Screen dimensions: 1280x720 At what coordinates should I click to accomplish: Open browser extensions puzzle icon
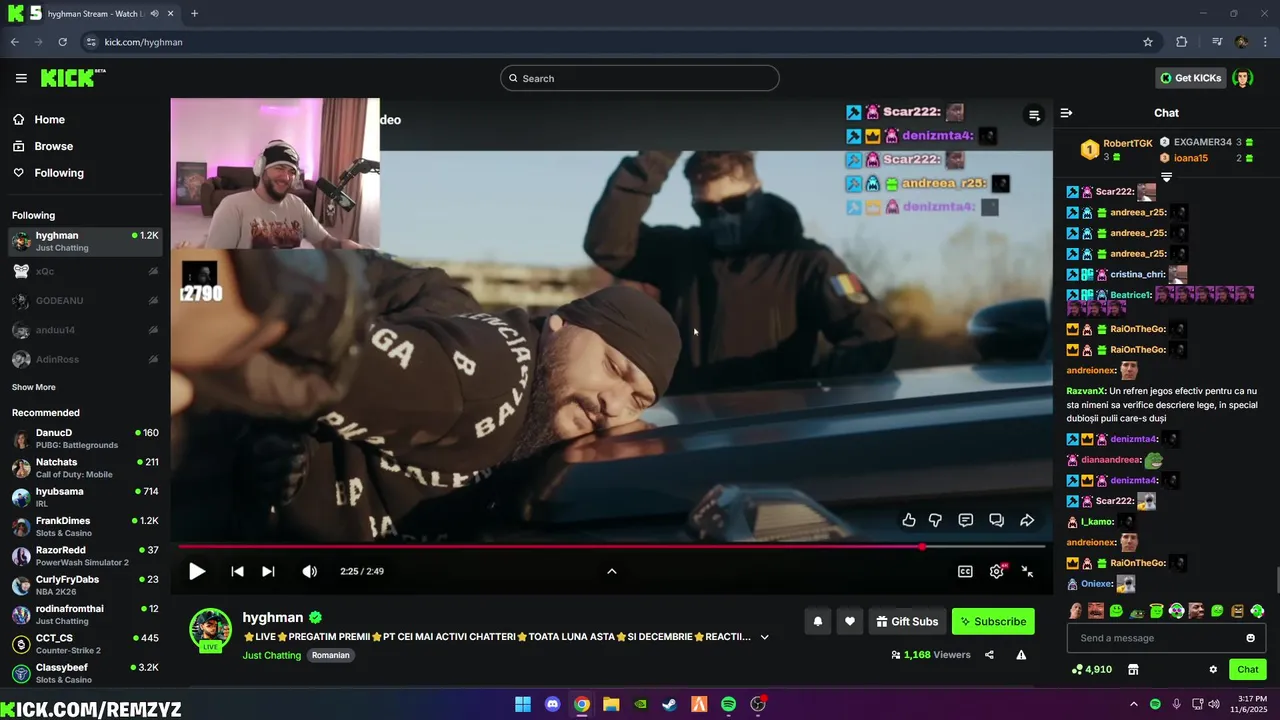pyautogui.click(x=1182, y=42)
